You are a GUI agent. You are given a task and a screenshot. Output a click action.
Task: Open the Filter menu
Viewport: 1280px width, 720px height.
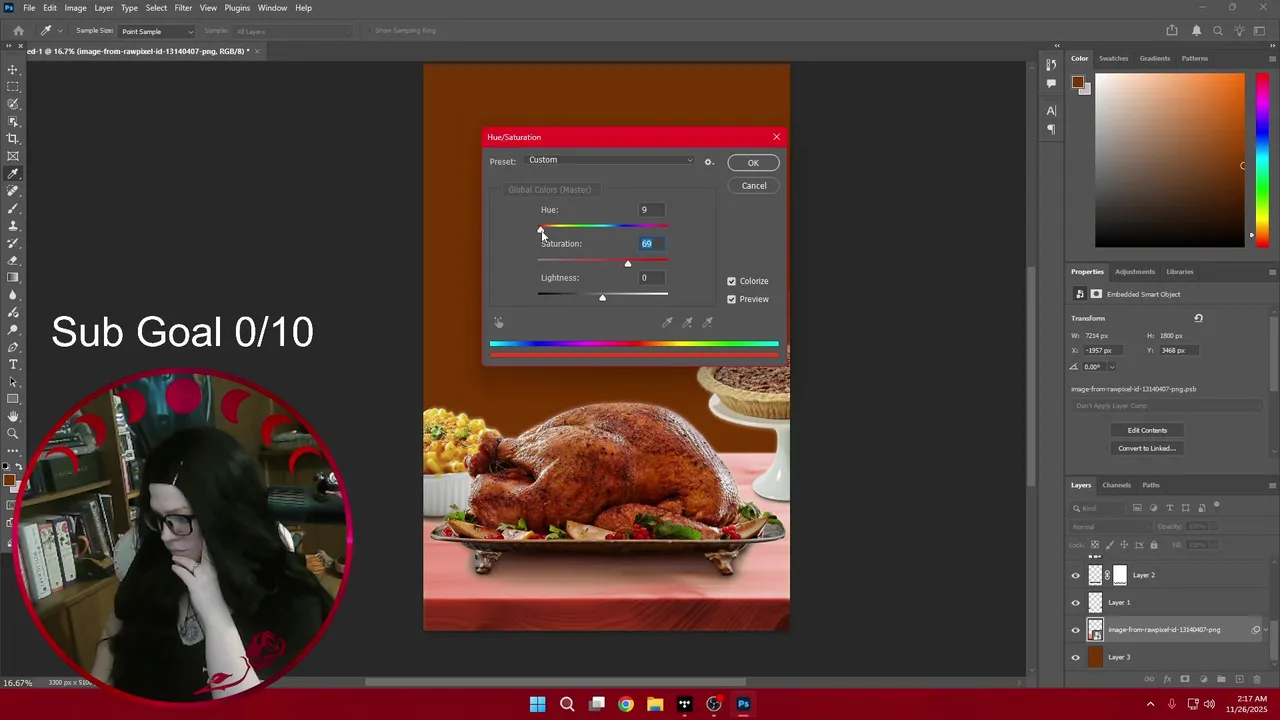pos(183,8)
